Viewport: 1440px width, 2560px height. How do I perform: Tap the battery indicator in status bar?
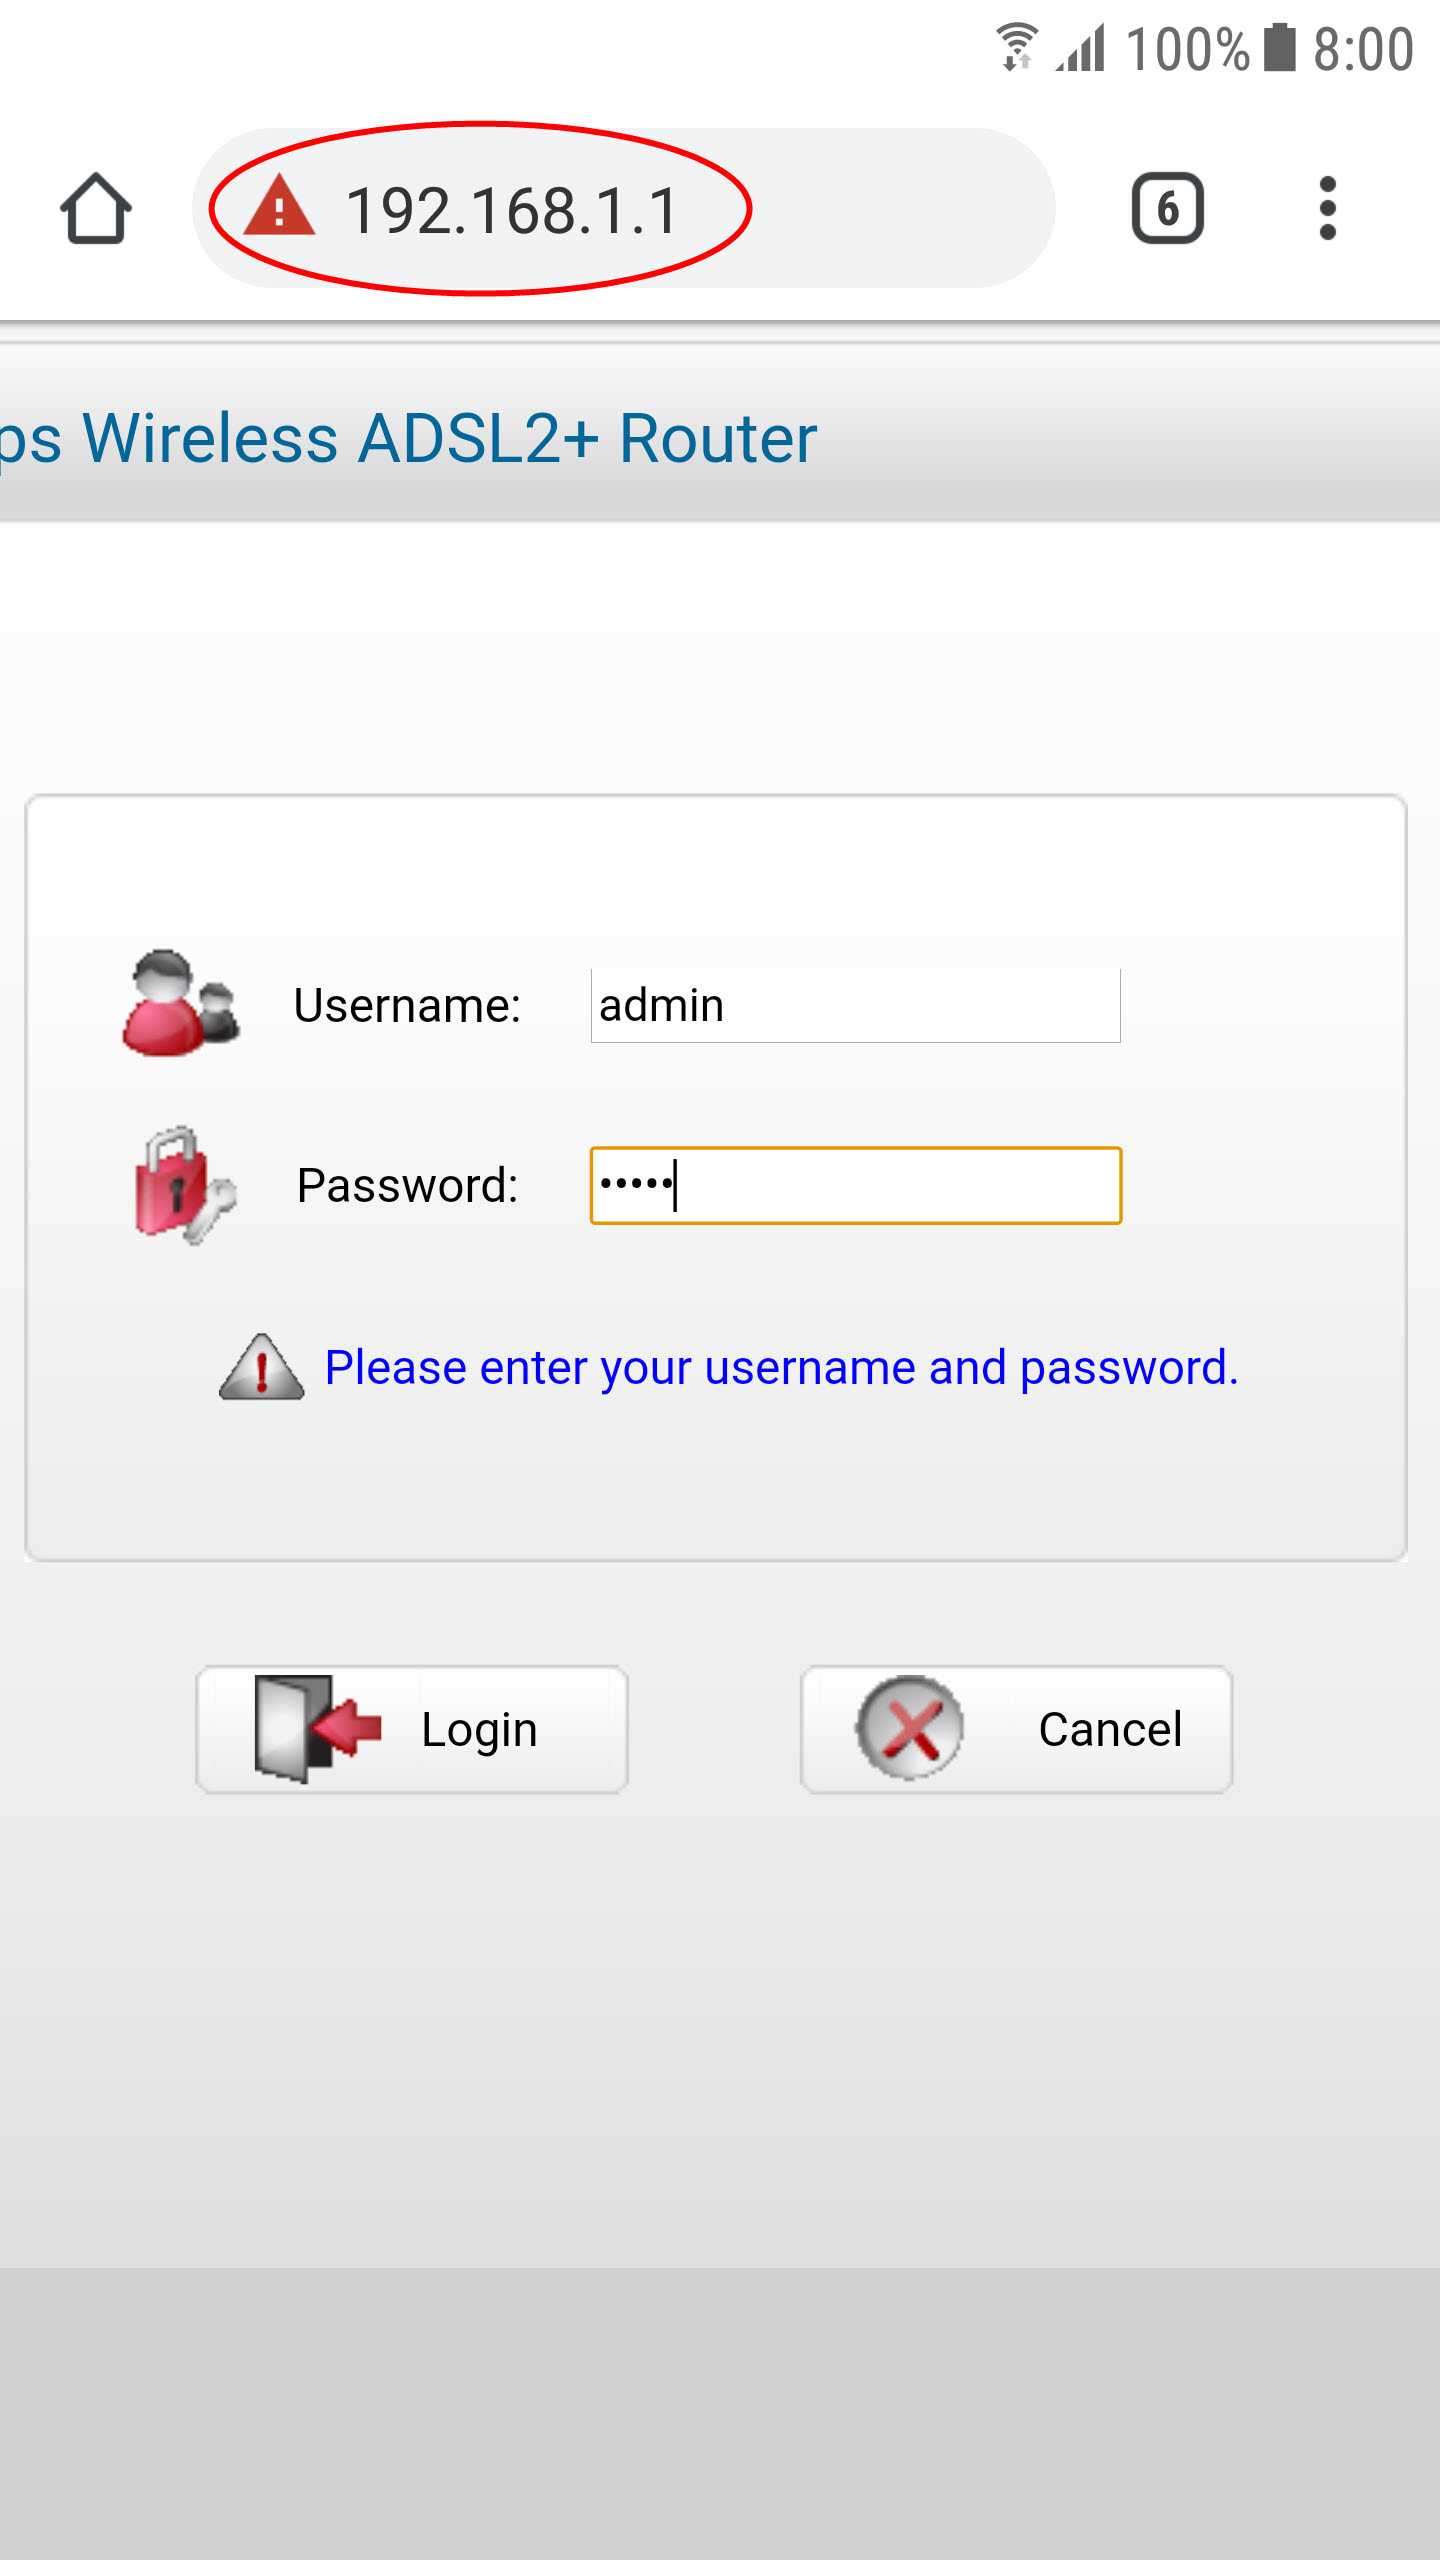click(1279, 47)
